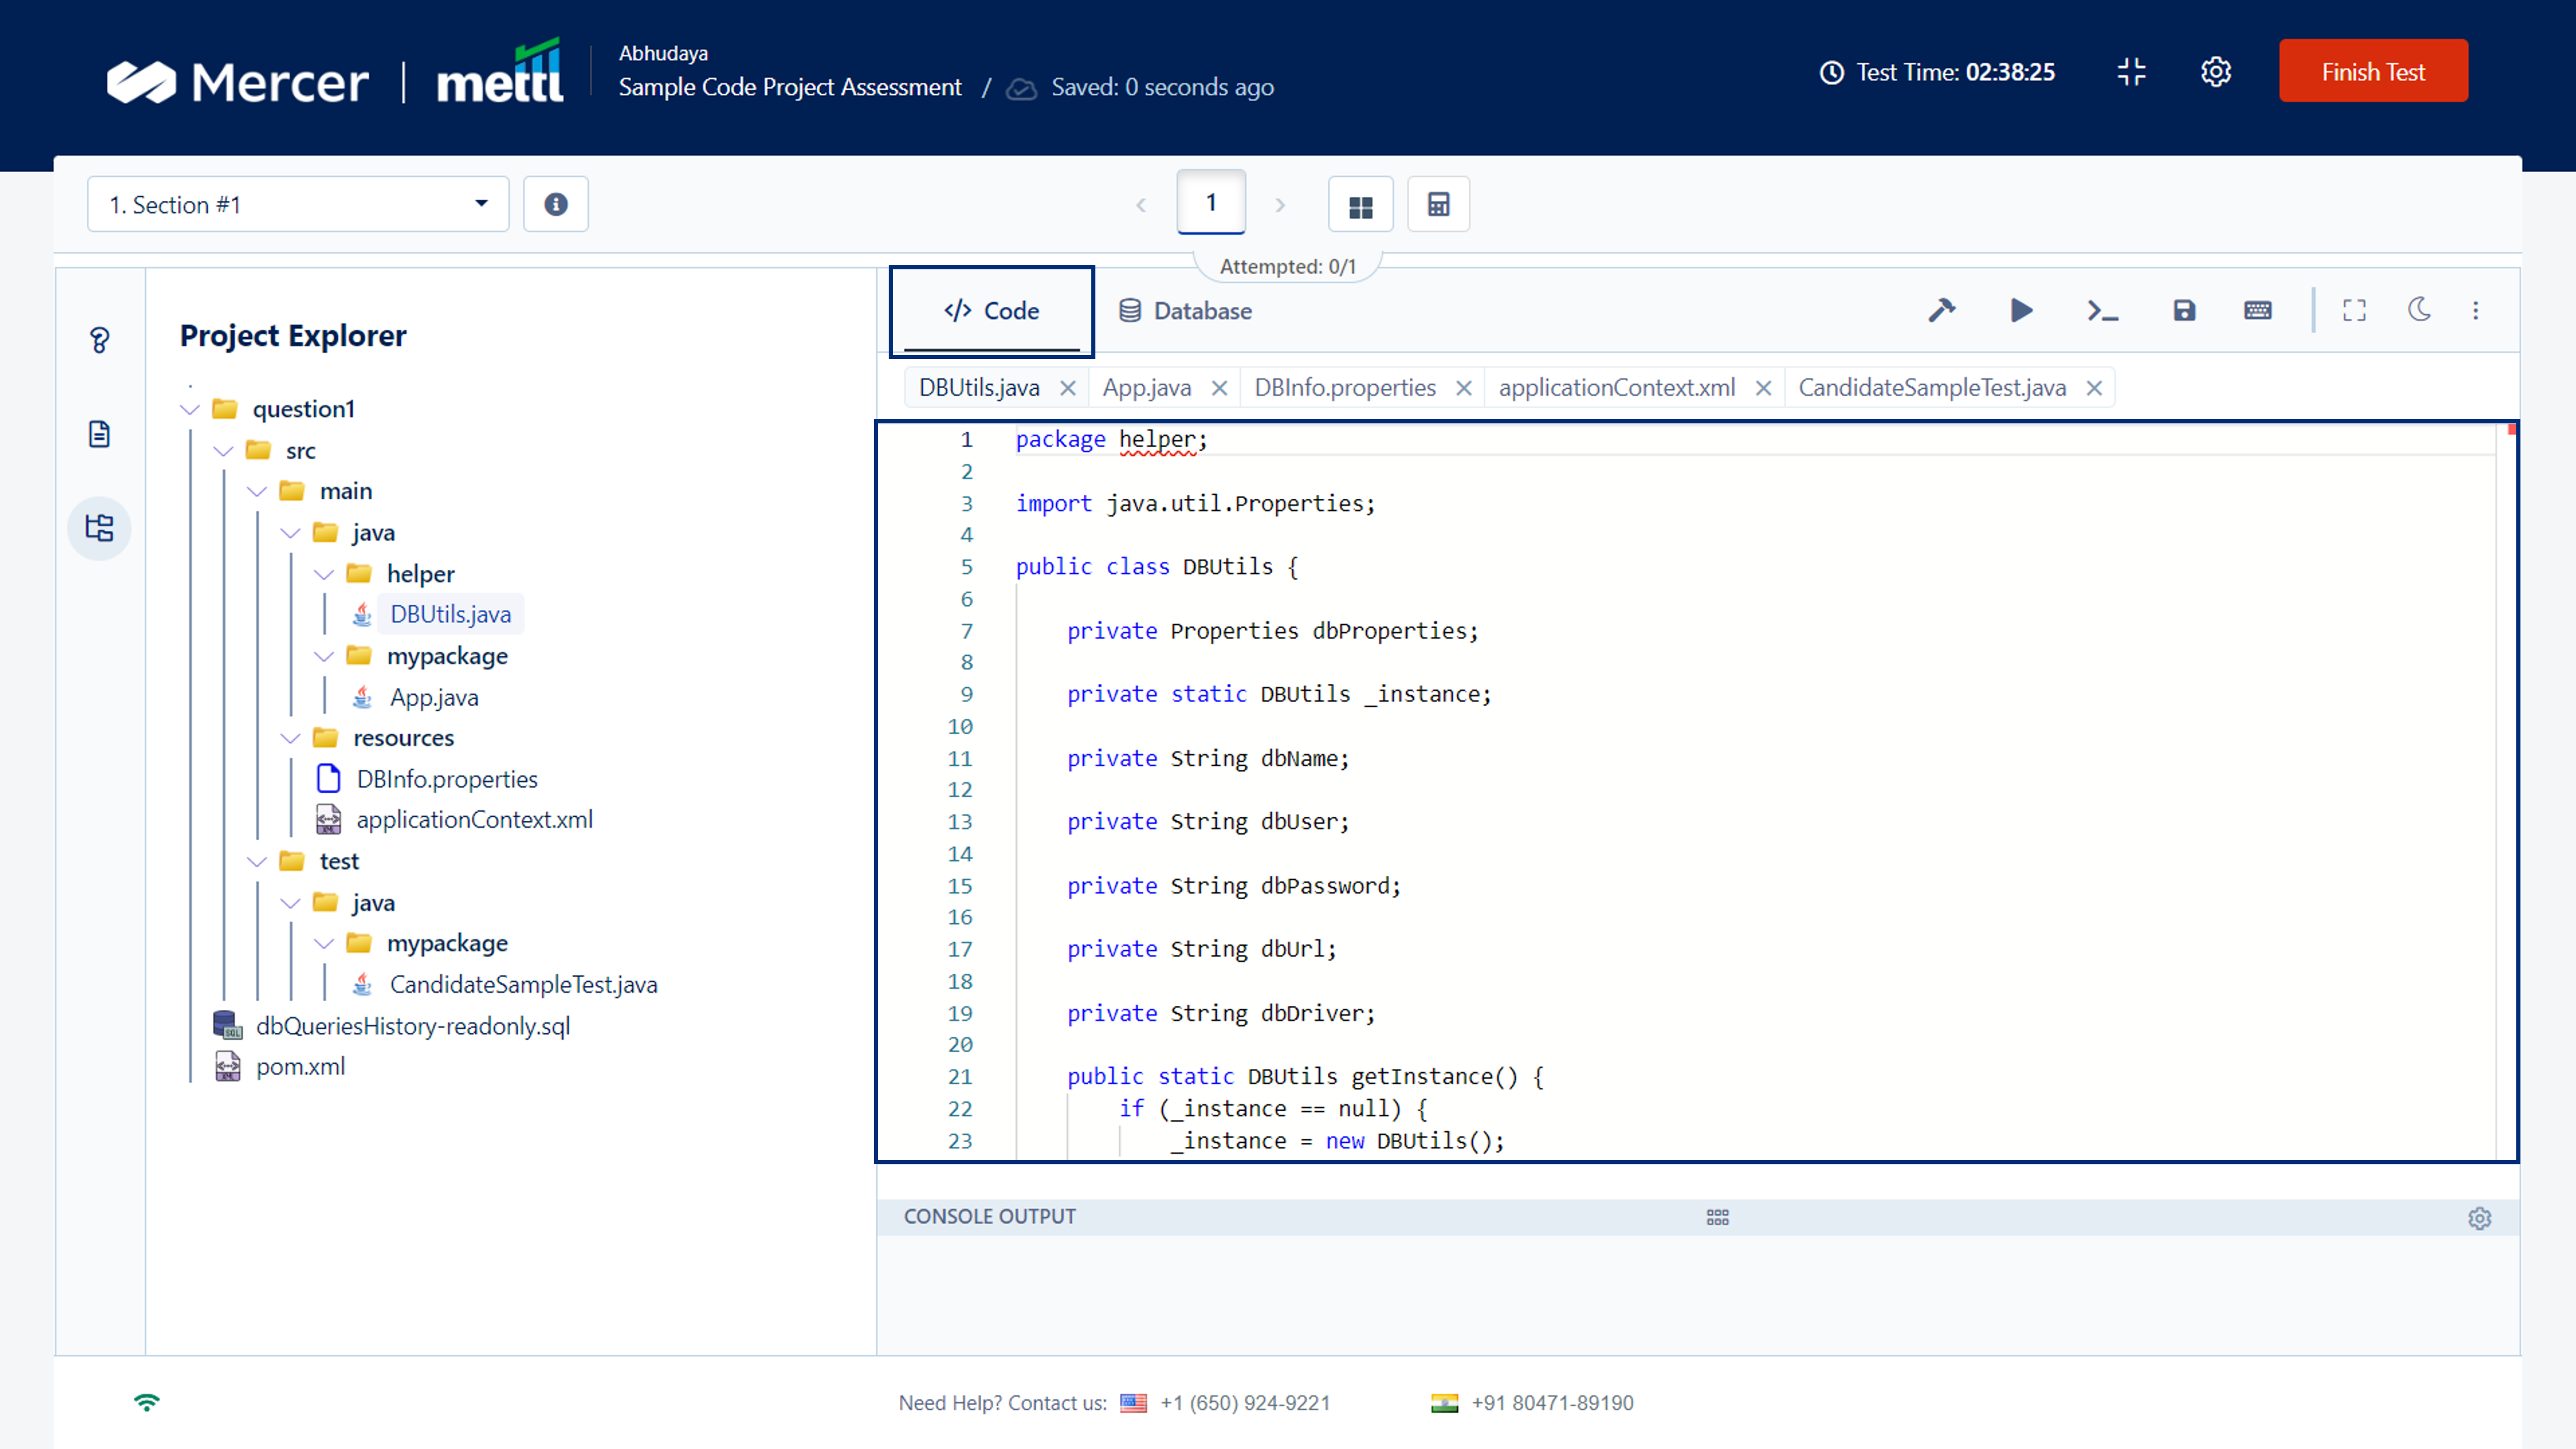Go to next question arrow
The width and height of the screenshot is (2576, 1449).
point(1280,205)
